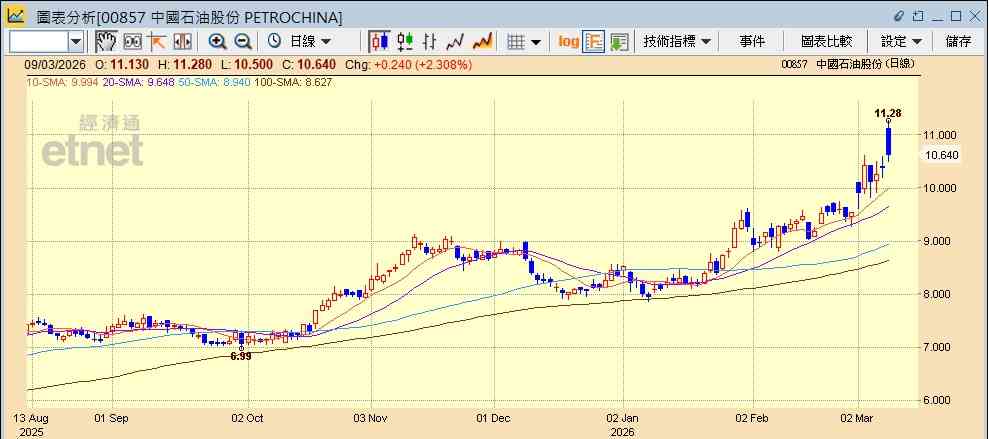
Task: Switch to line chart type
Action: (455, 42)
